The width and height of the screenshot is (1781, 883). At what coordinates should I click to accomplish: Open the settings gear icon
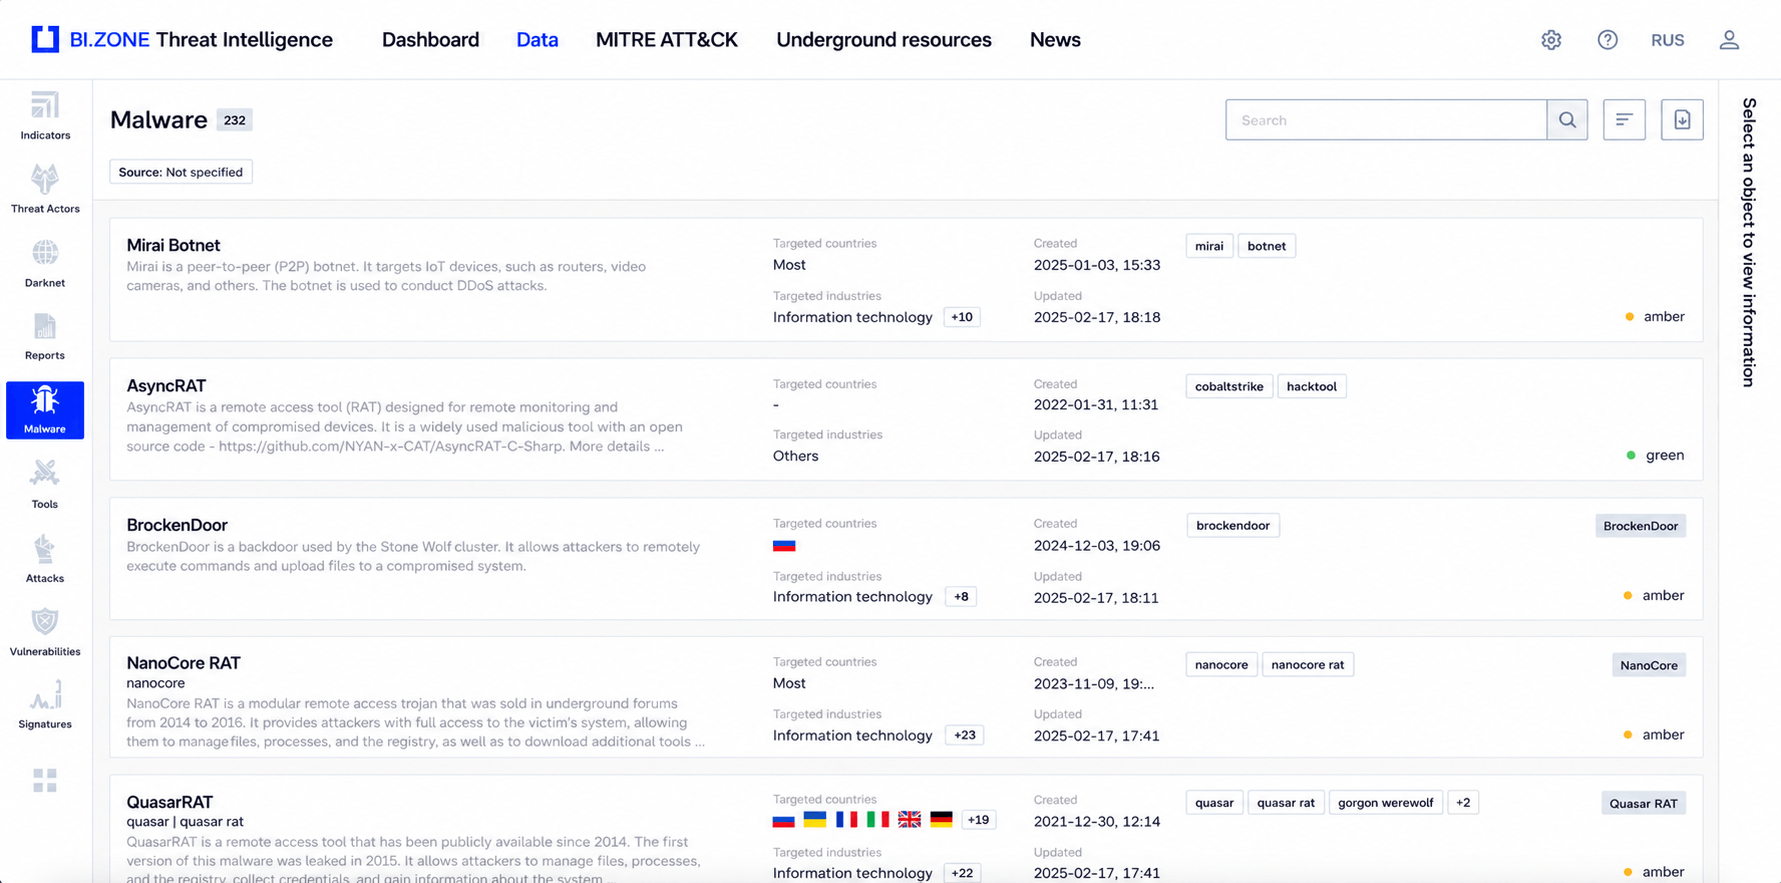[1551, 40]
